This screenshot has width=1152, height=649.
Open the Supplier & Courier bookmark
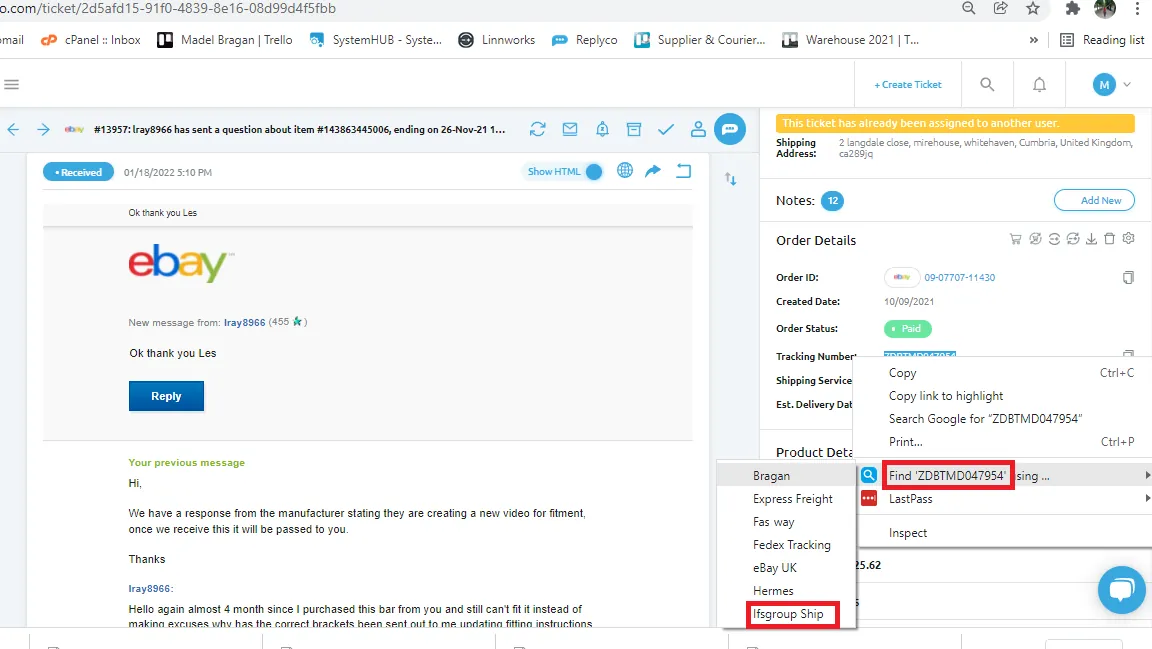pyautogui.click(x=700, y=40)
